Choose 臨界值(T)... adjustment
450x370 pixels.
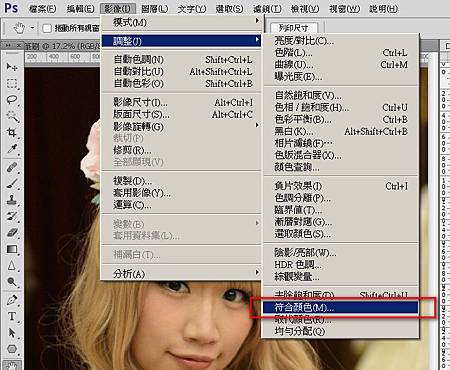pyautogui.click(x=341, y=210)
